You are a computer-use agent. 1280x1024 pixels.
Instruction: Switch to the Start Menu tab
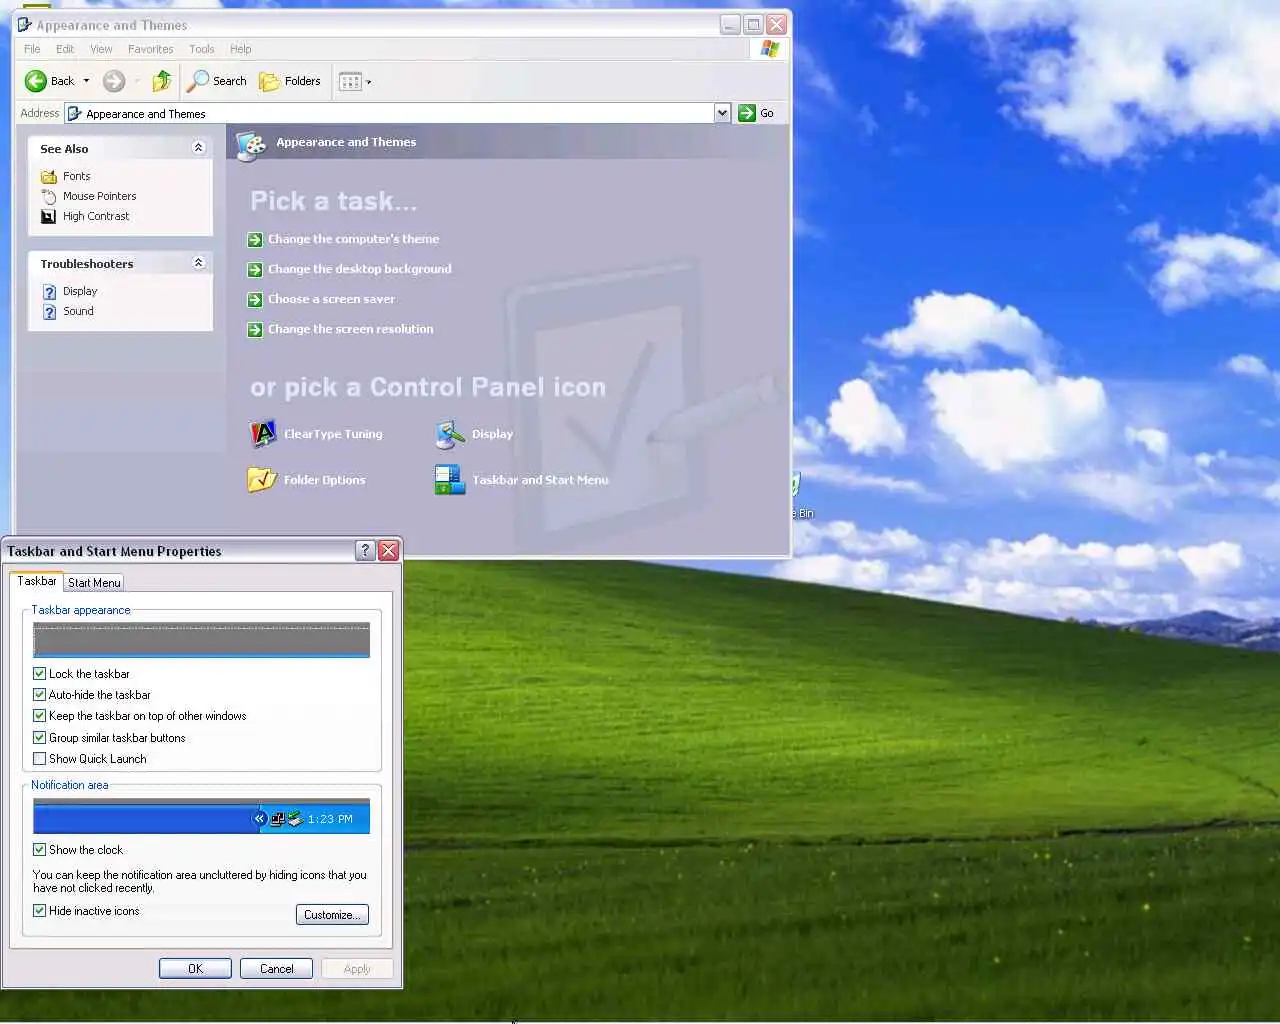94,583
